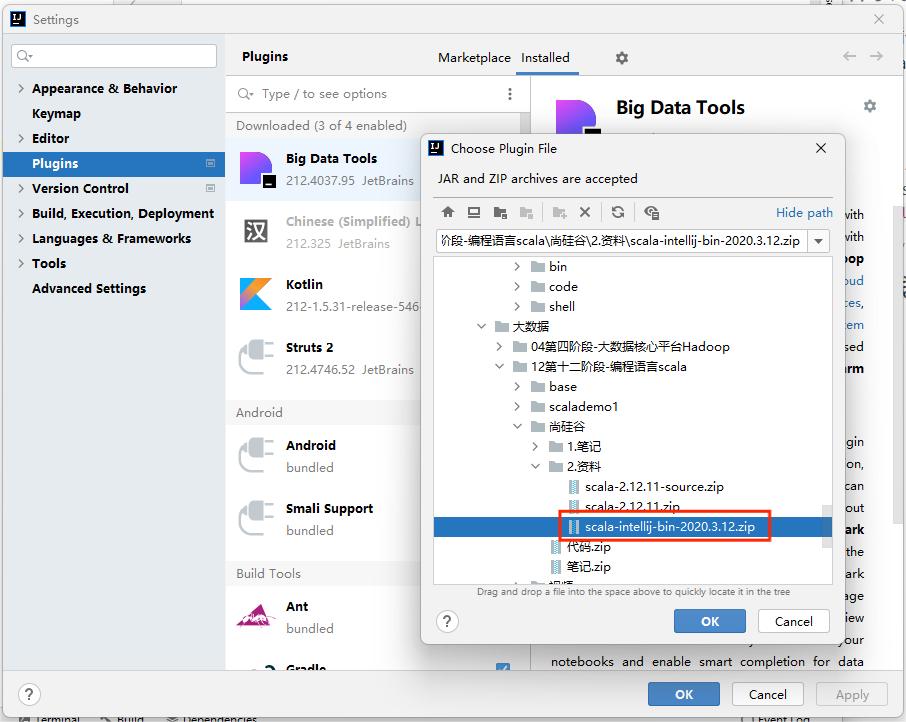Open plugins gear menu beside Installed tab

pyautogui.click(x=622, y=58)
